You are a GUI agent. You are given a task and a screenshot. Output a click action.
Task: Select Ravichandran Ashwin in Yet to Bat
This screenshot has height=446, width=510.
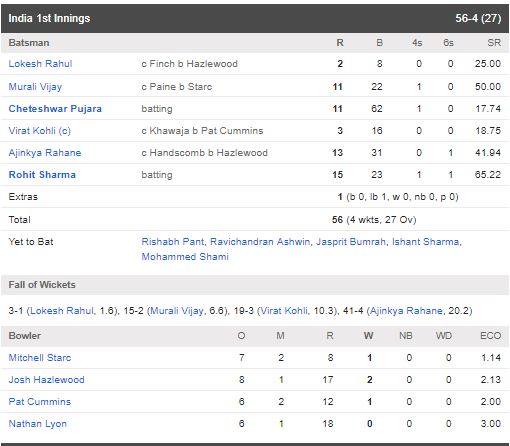pyautogui.click(x=260, y=242)
